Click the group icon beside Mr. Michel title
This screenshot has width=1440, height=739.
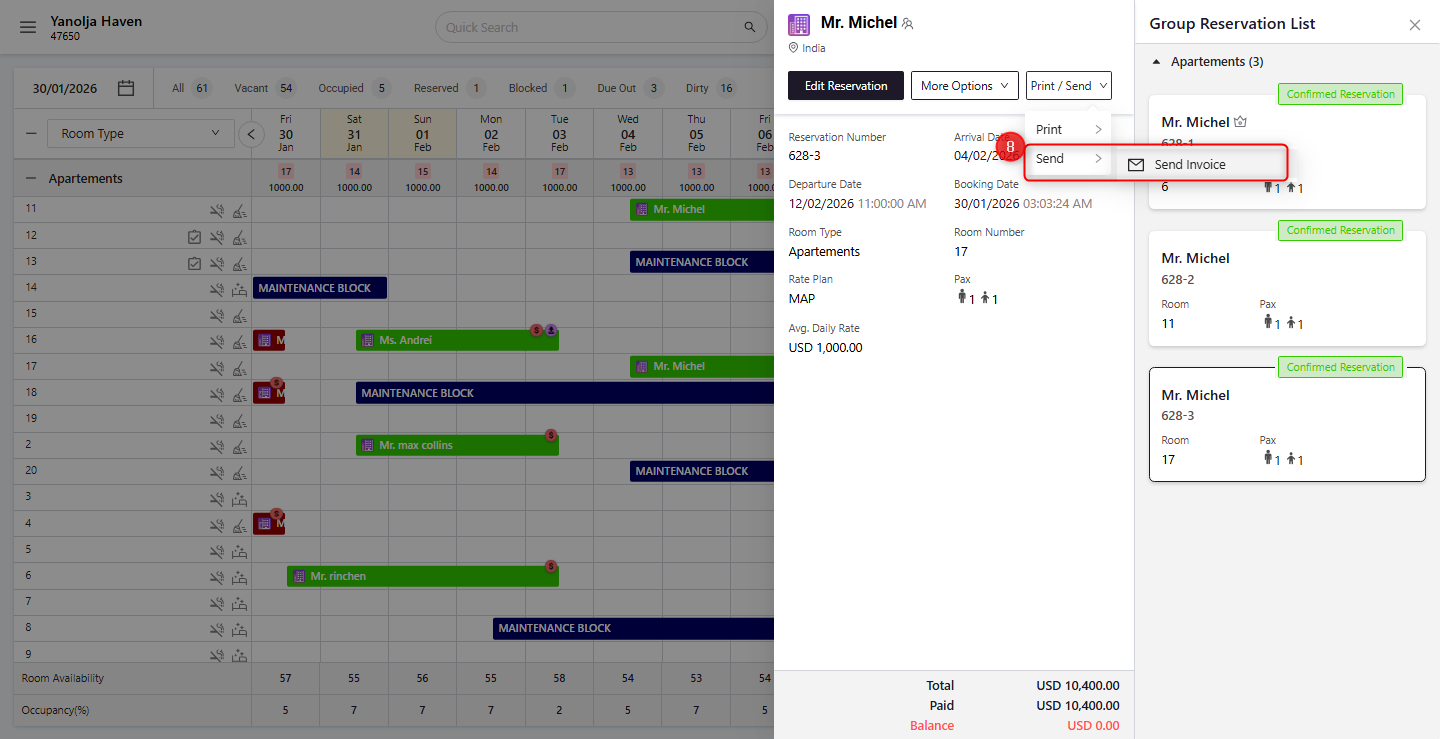[908, 24]
